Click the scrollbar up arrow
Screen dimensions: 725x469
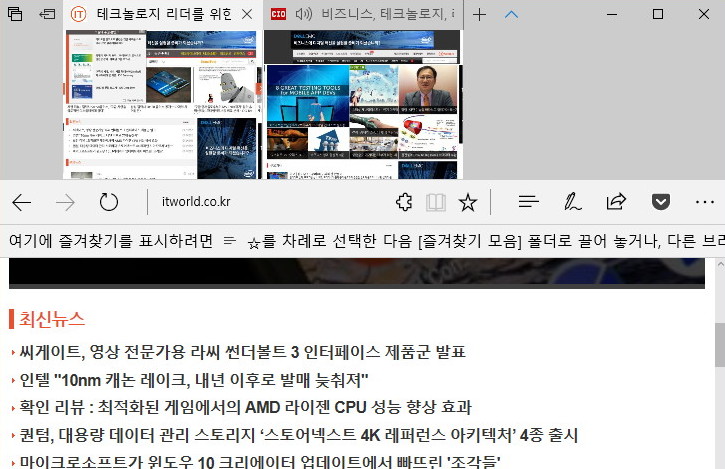(720, 265)
